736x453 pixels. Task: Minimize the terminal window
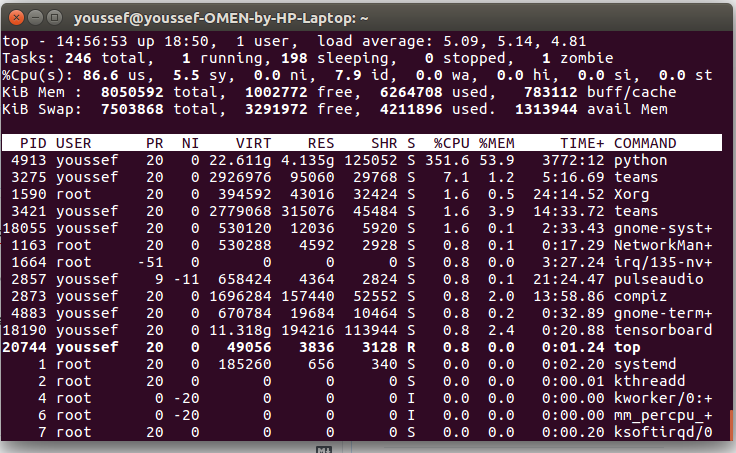36,18
